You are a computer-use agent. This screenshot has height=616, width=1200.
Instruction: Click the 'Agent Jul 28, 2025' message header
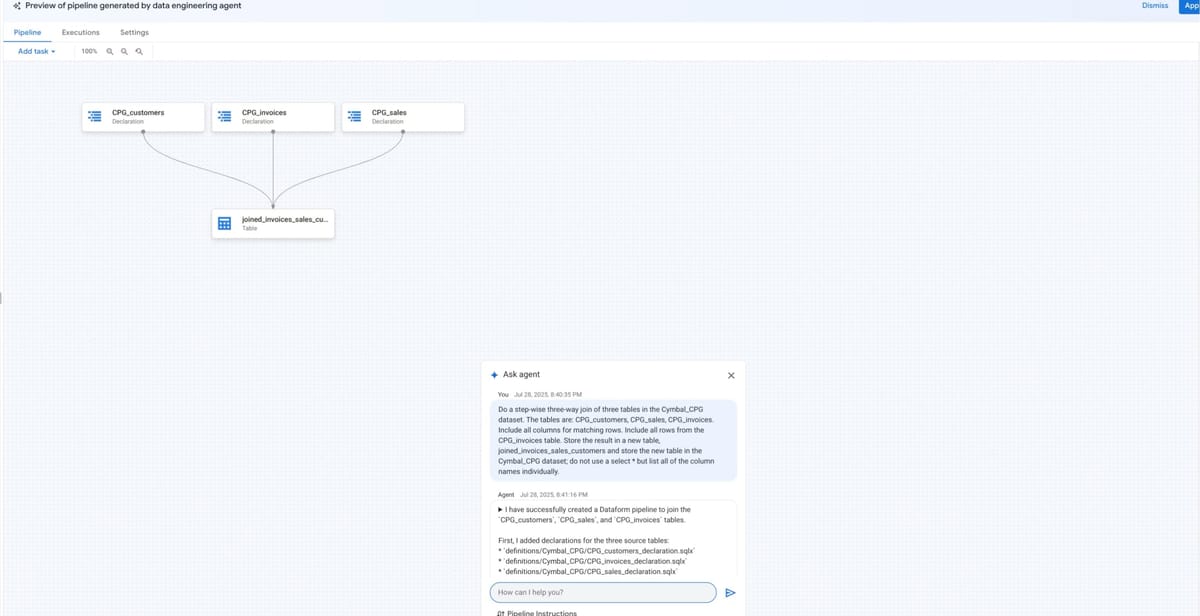543,495
